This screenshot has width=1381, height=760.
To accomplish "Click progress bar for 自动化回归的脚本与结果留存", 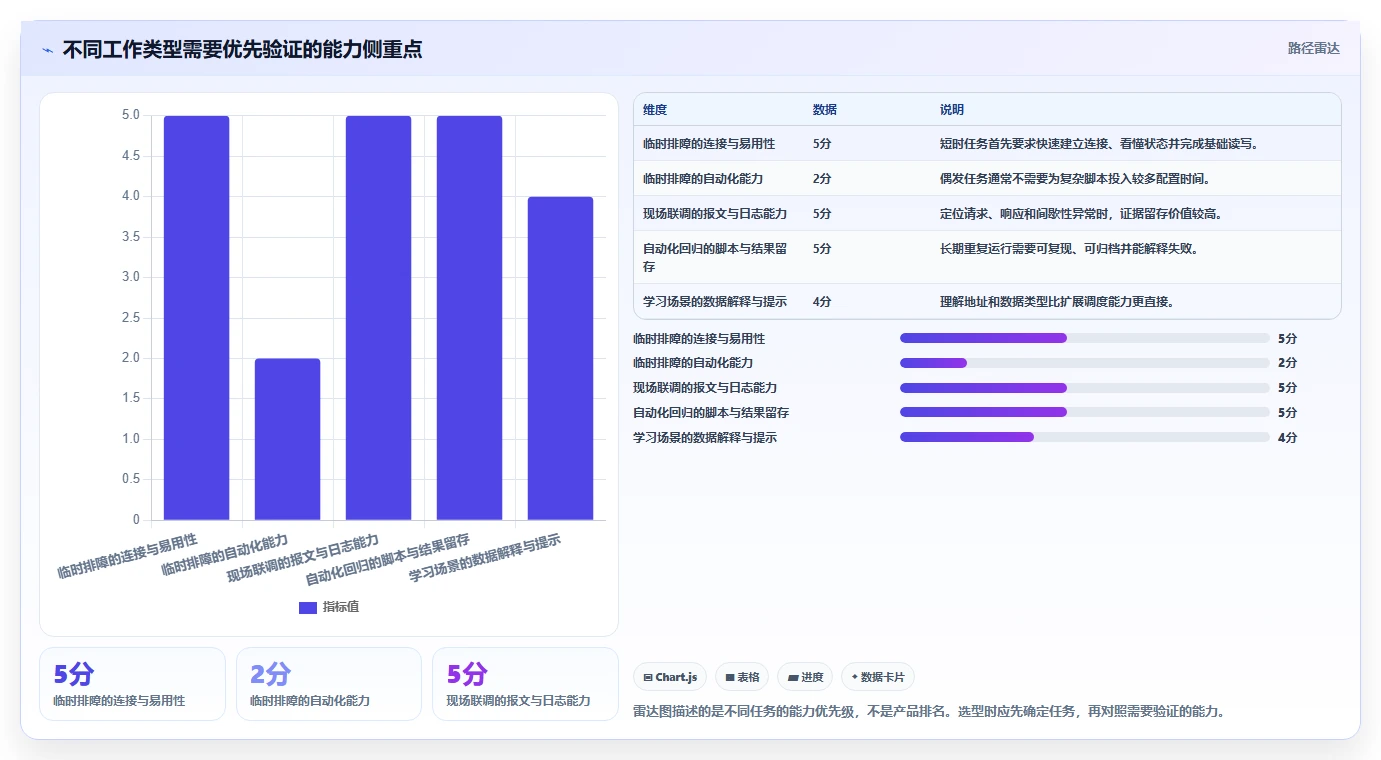I will [x=1084, y=412].
